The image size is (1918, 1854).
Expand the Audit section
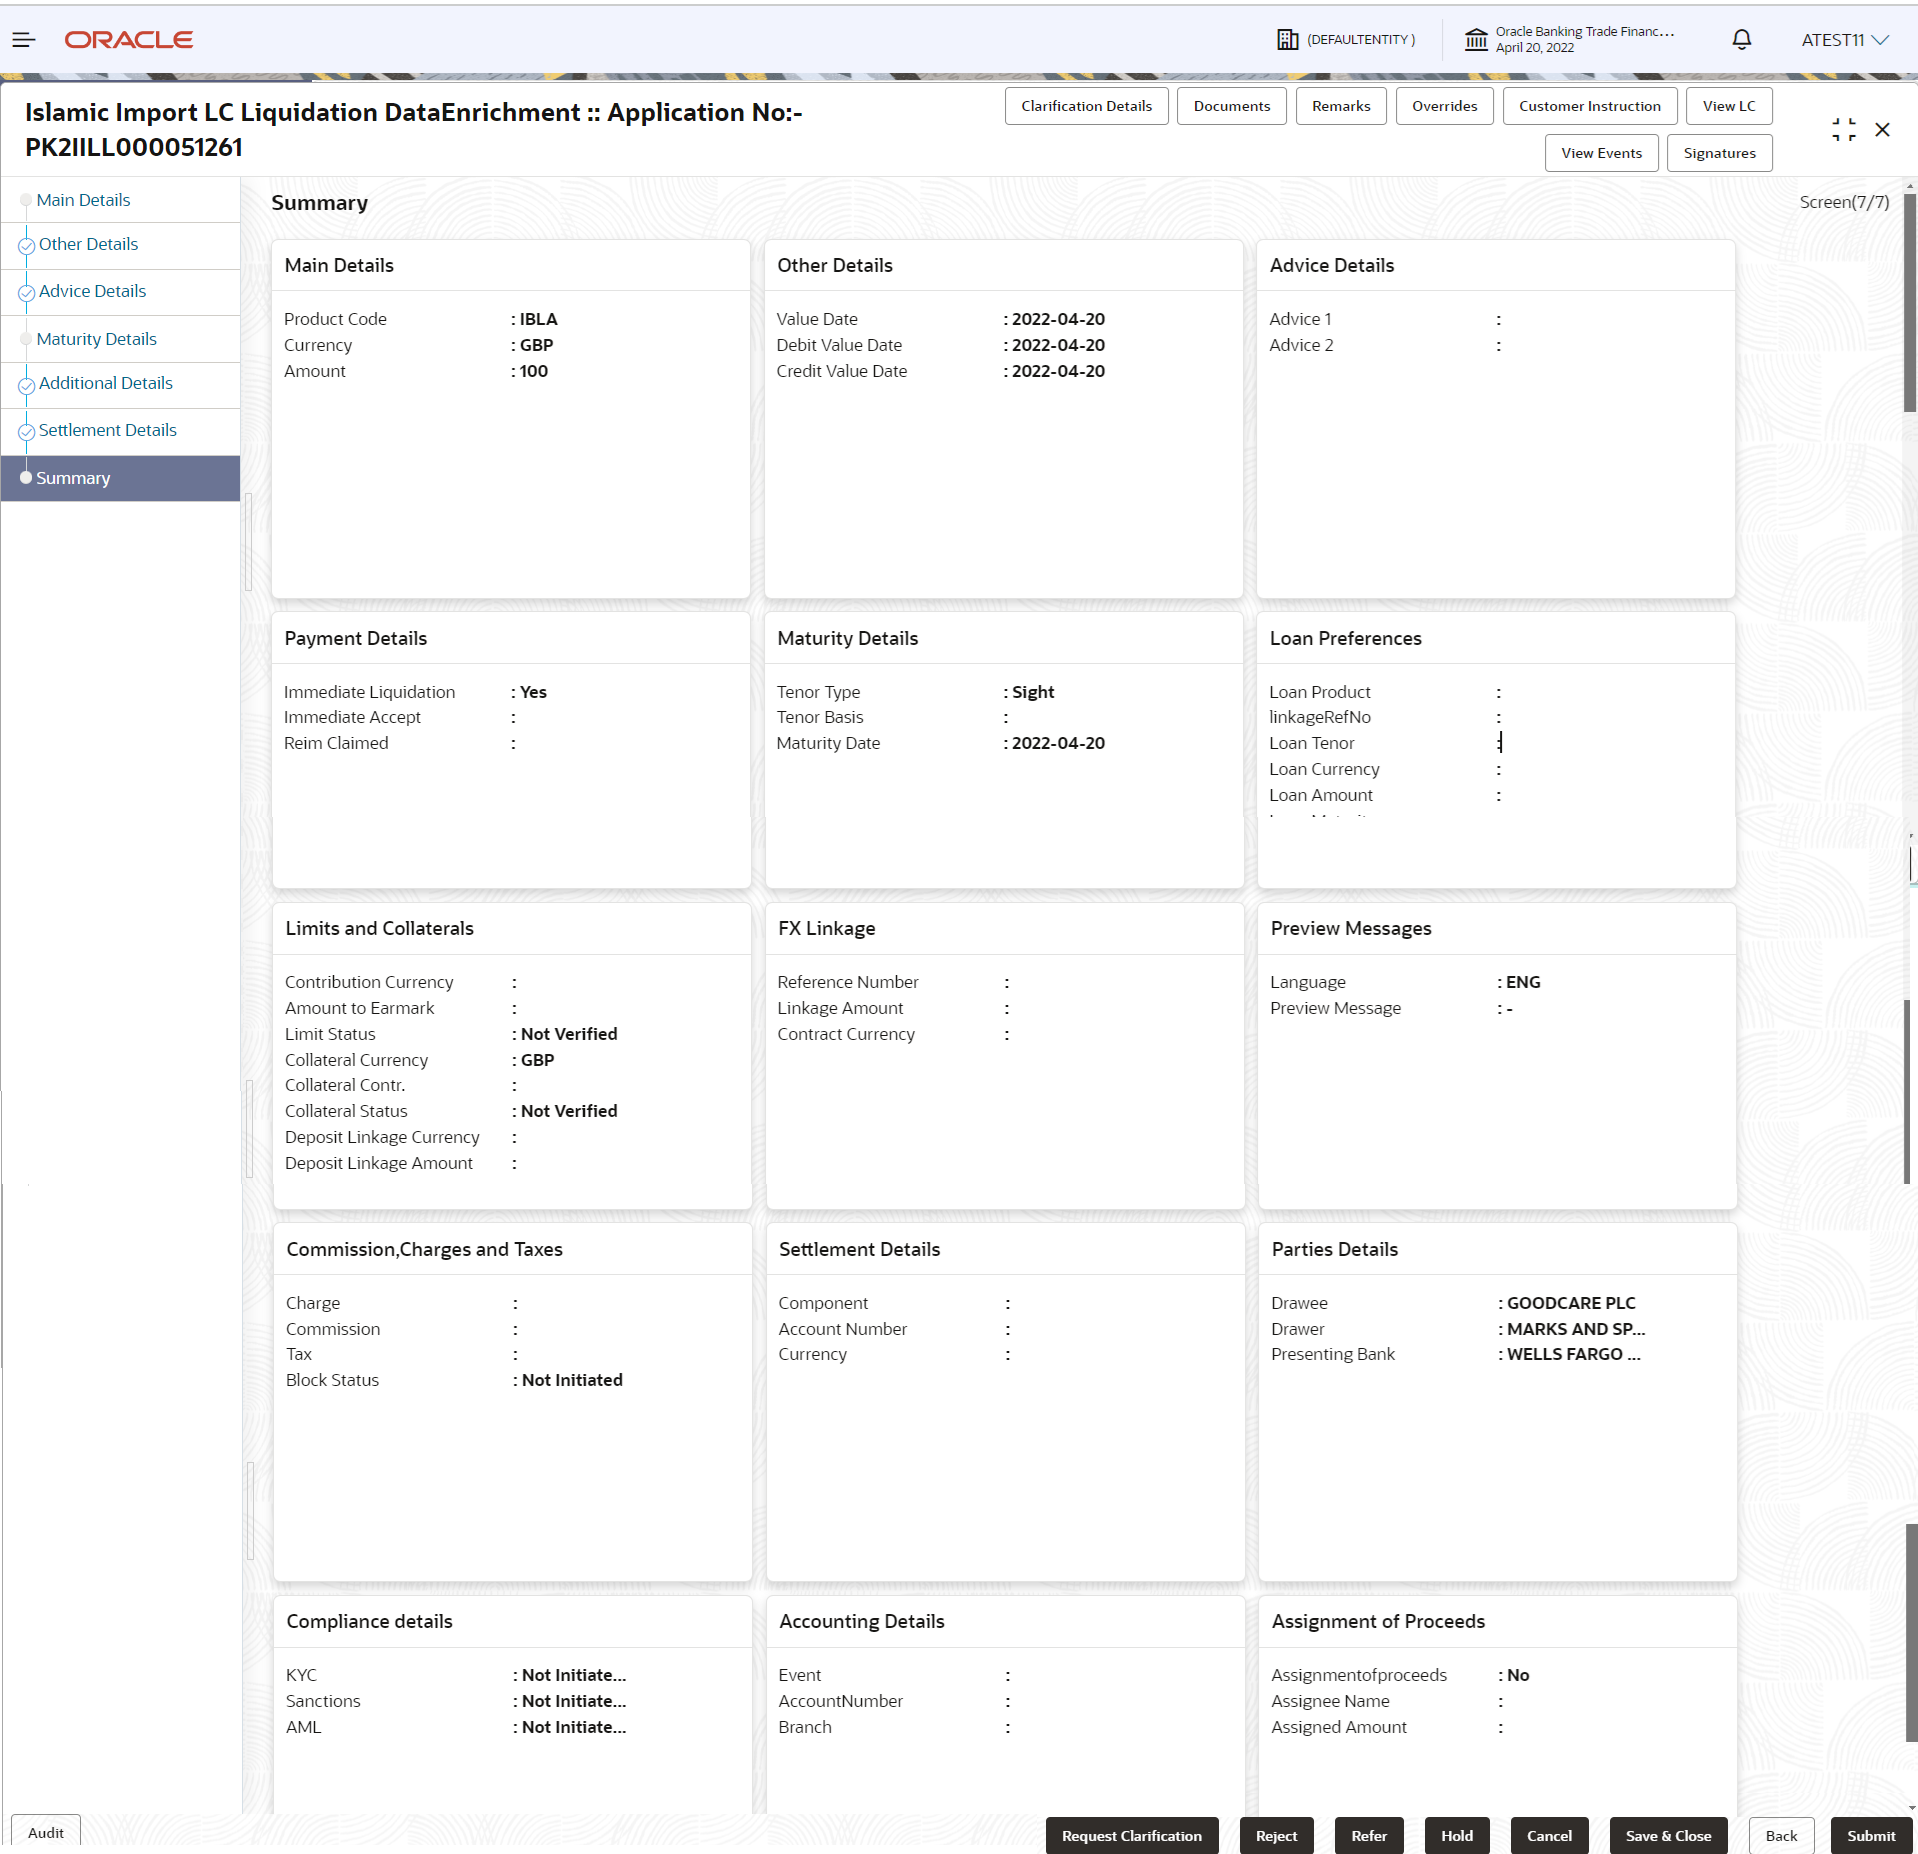click(x=46, y=1832)
